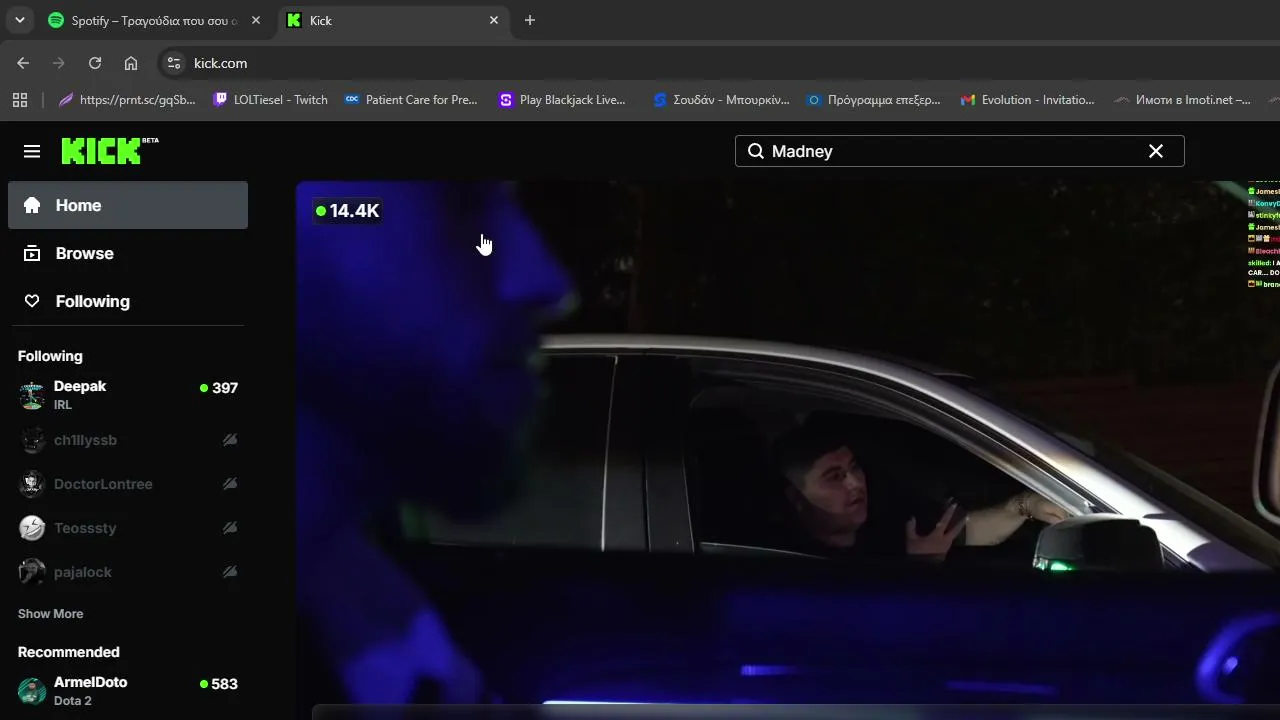Select the ArmelDoto channel name

point(90,682)
